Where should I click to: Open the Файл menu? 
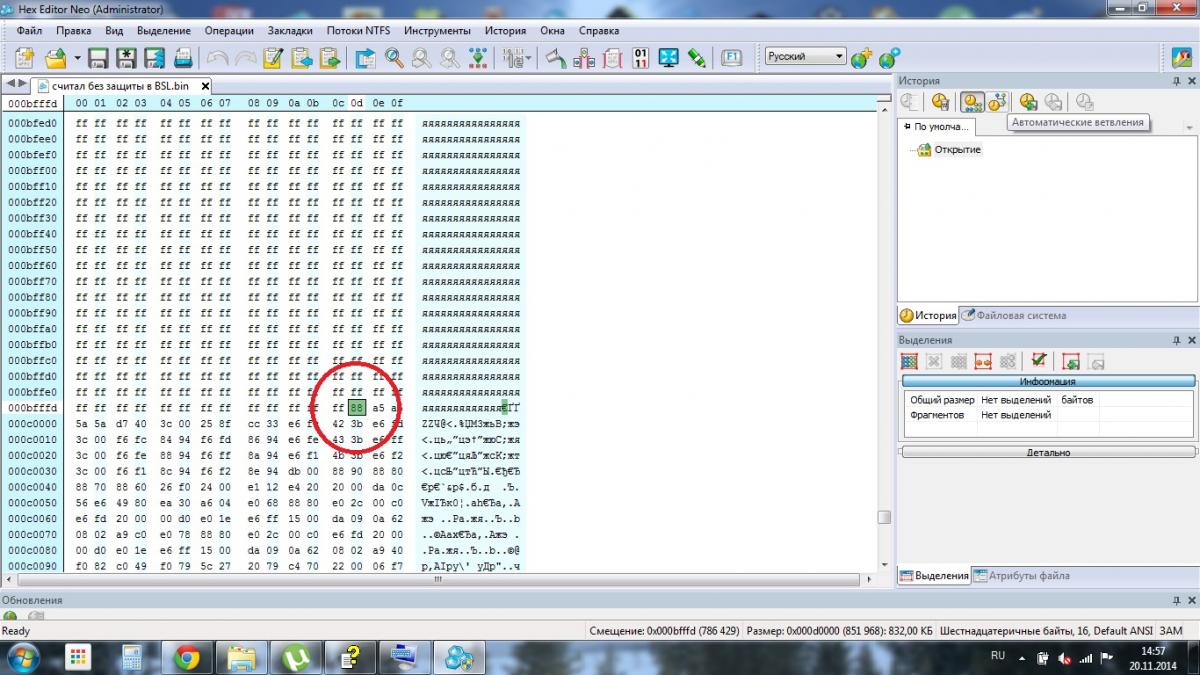click(x=29, y=30)
